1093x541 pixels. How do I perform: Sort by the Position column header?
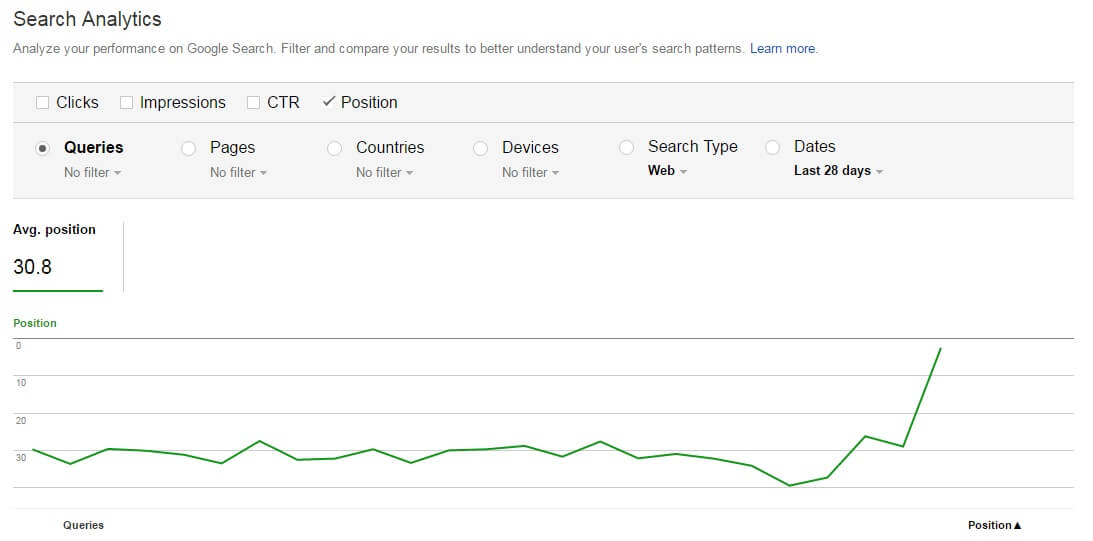point(995,525)
